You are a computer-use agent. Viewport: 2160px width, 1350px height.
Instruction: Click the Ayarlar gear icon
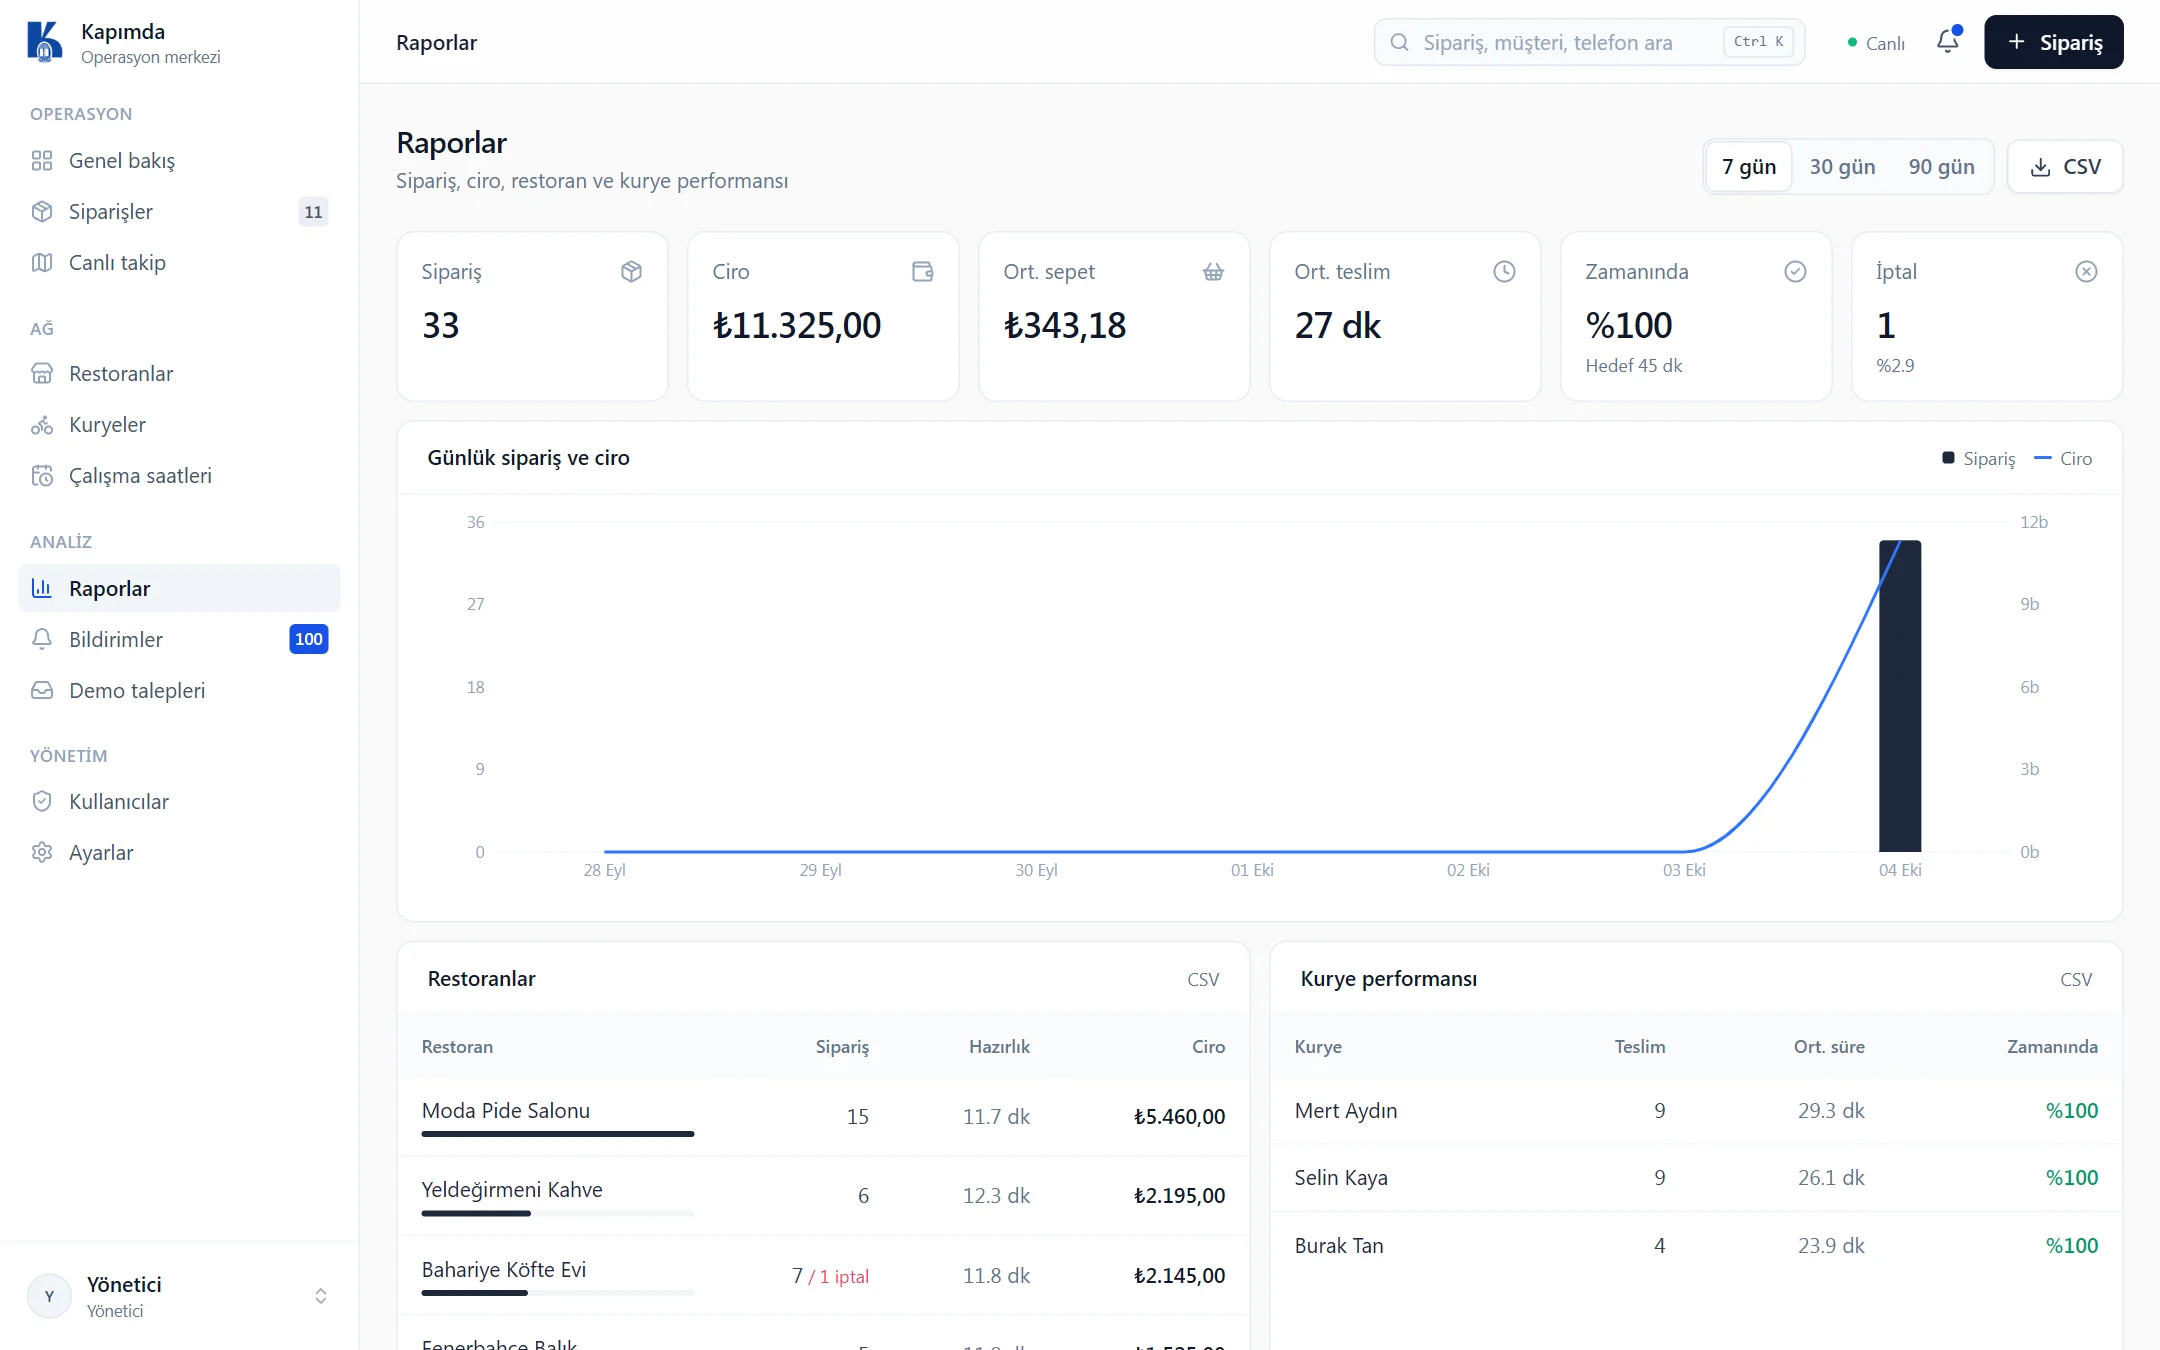(x=42, y=852)
